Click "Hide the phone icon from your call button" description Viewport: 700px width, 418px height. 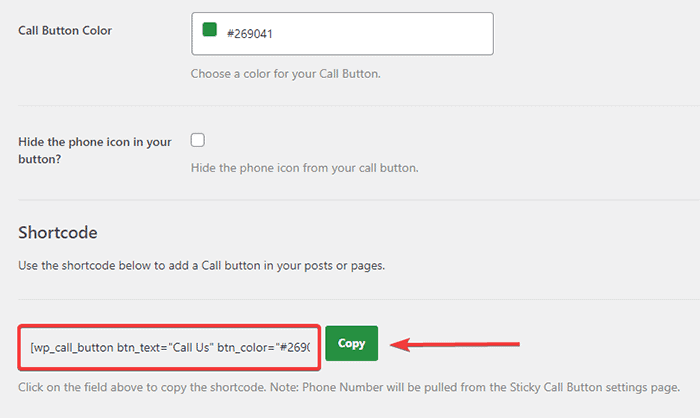(x=304, y=167)
